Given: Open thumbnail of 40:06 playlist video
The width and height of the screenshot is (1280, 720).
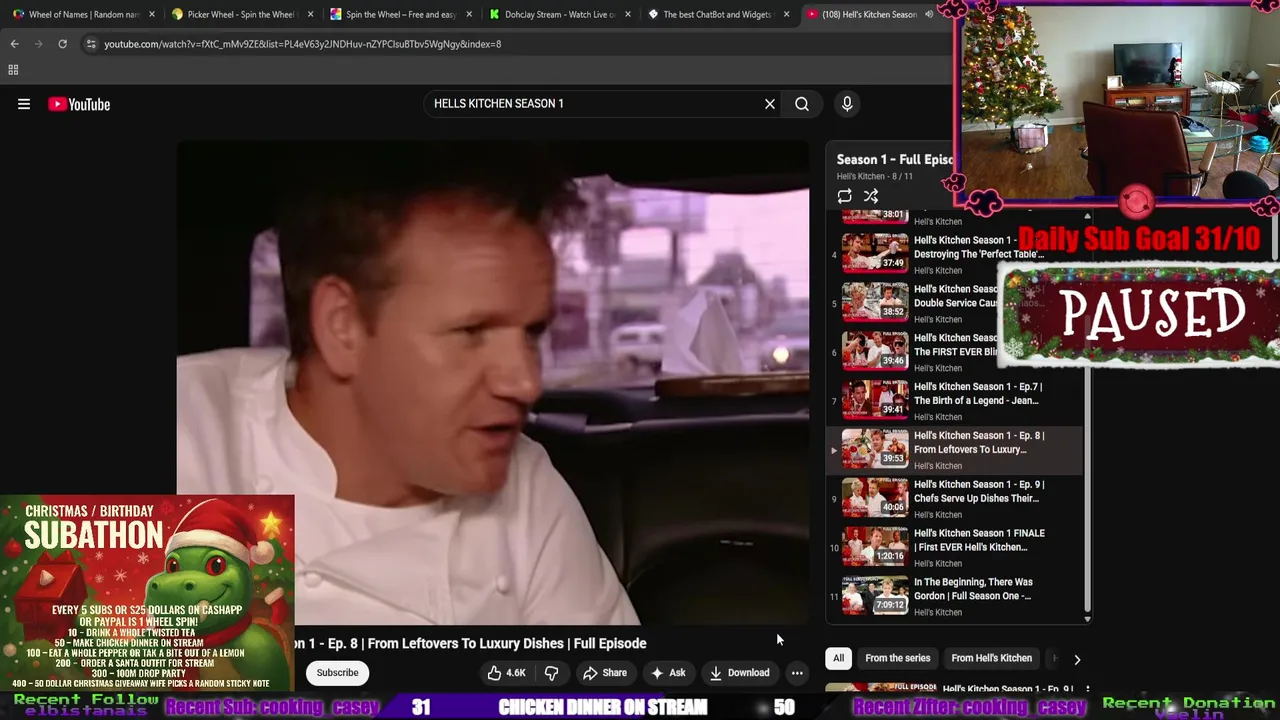Looking at the screenshot, I should 875,498.
